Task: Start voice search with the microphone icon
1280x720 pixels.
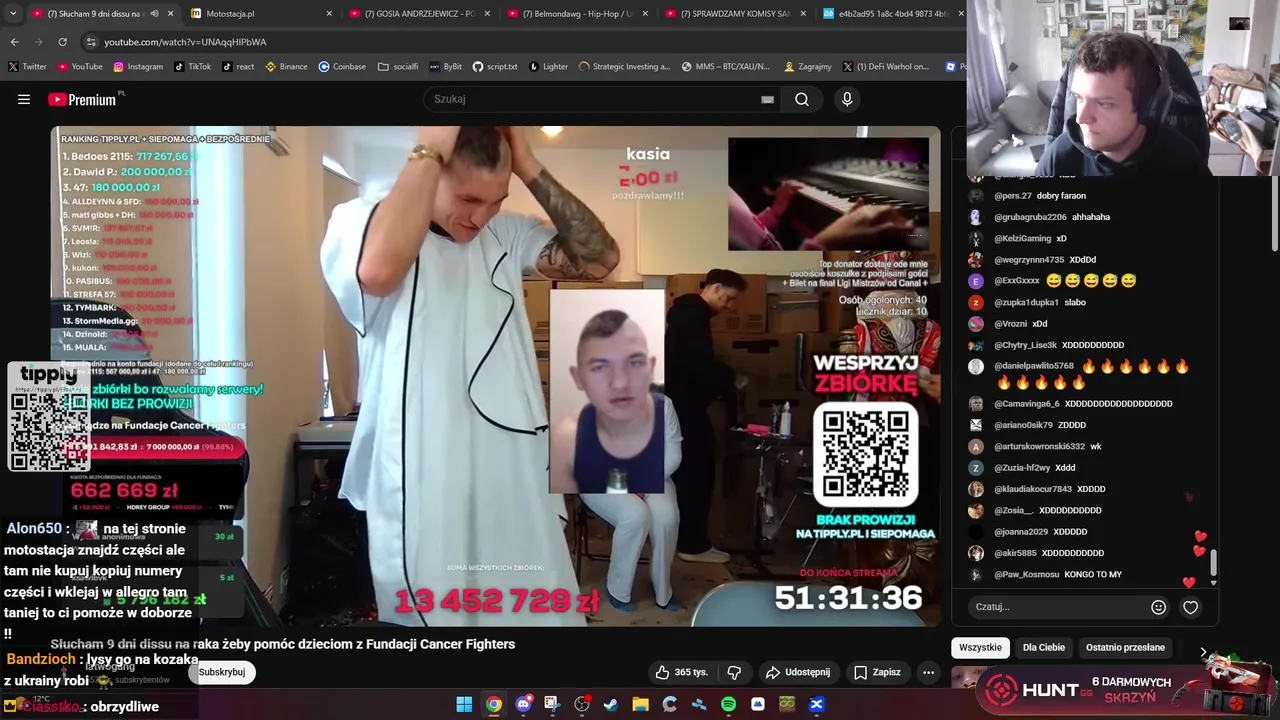Action: point(847,99)
